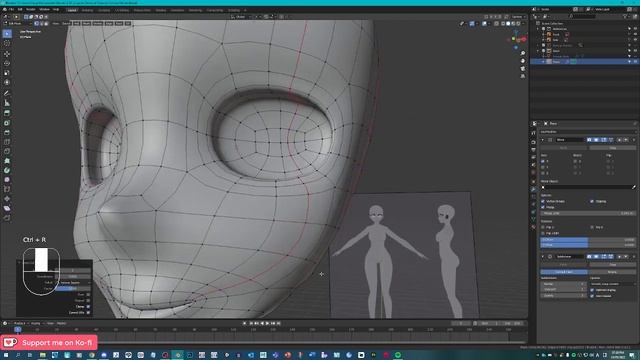Open the Global transform orientation dropdown

point(241,17)
